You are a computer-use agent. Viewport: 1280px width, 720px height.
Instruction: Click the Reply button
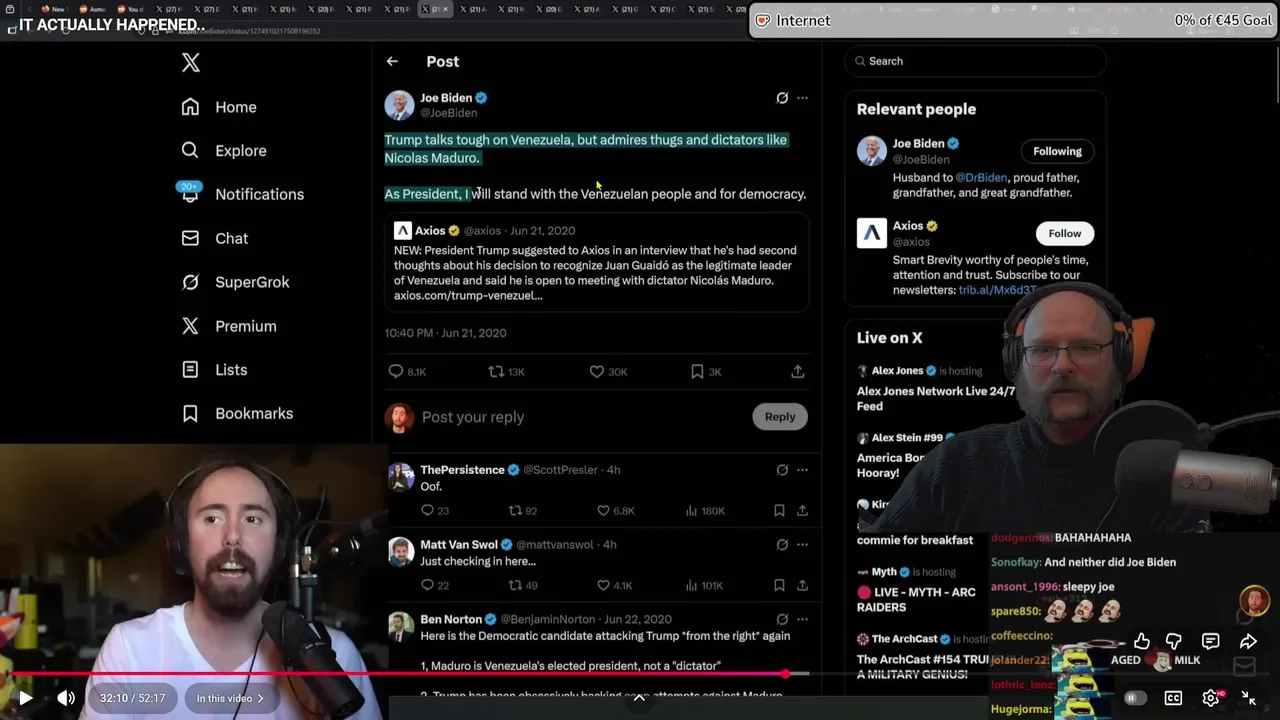tap(780, 417)
